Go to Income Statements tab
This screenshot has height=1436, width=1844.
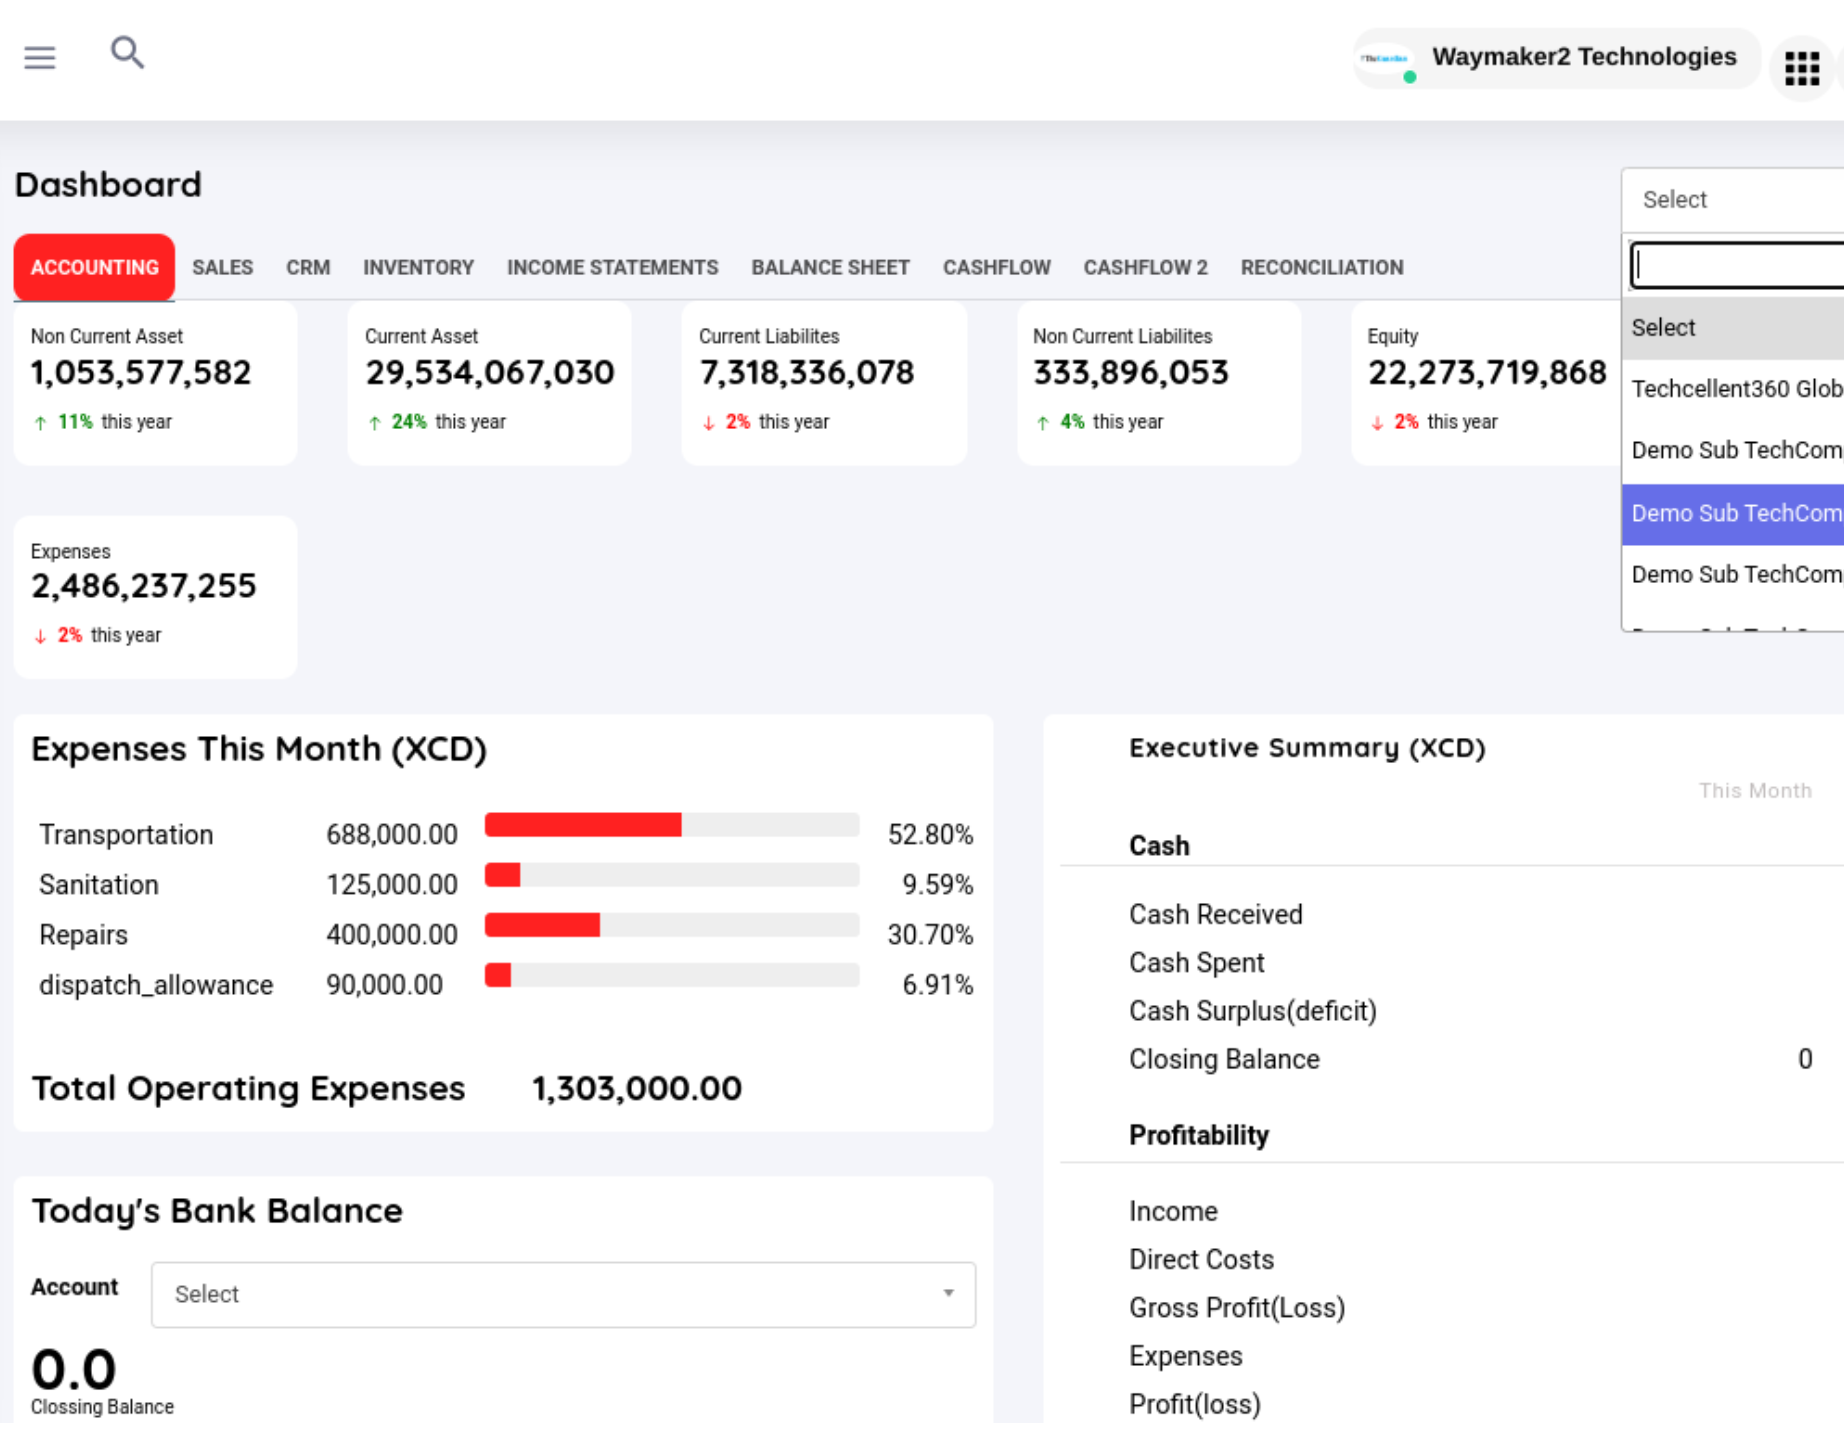(612, 268)
